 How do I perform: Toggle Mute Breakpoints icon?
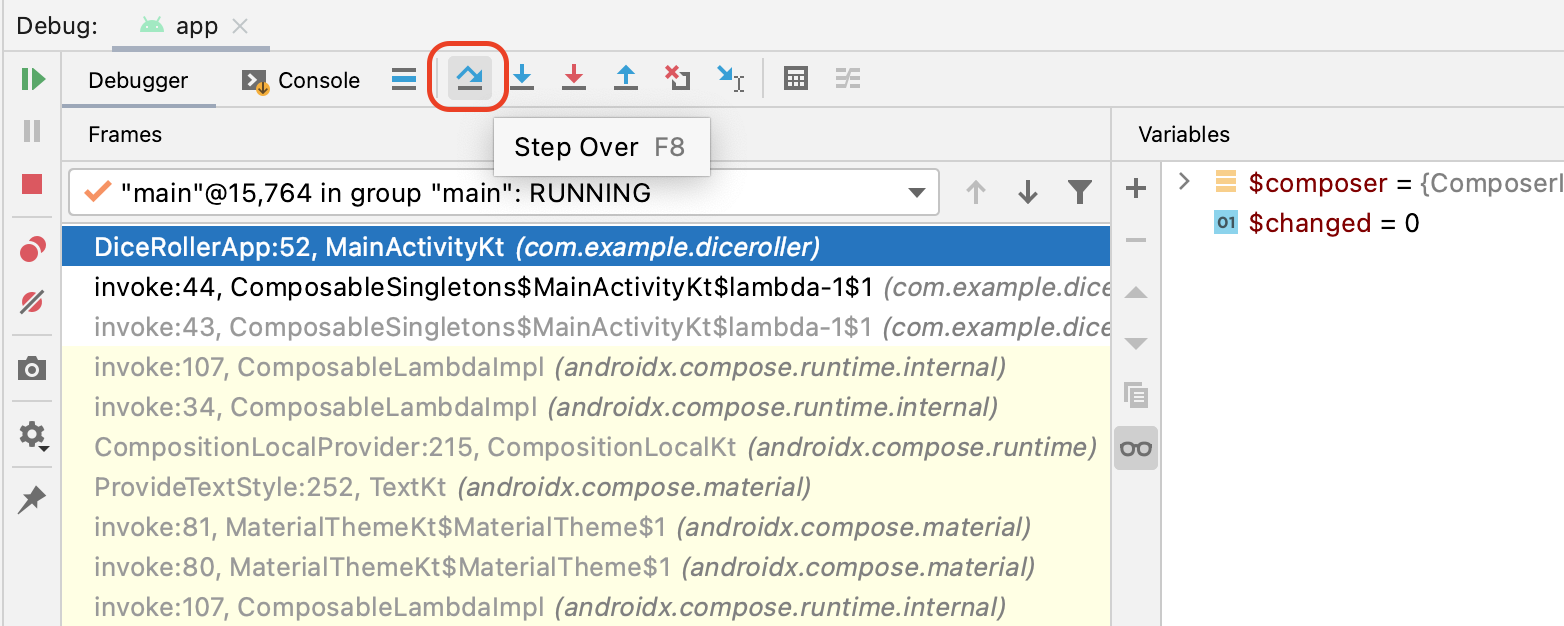pyautogui.click(x=32, y=302)
